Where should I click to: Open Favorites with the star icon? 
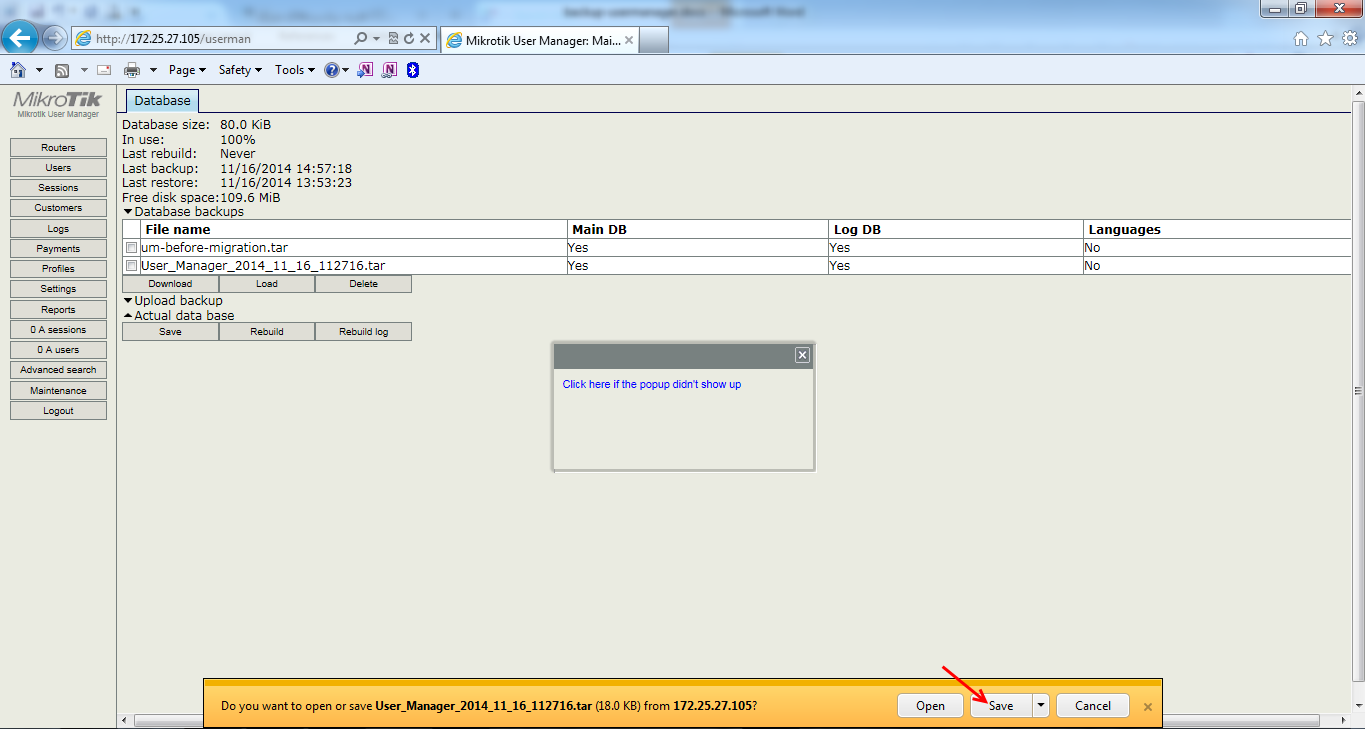(1325, 38)
